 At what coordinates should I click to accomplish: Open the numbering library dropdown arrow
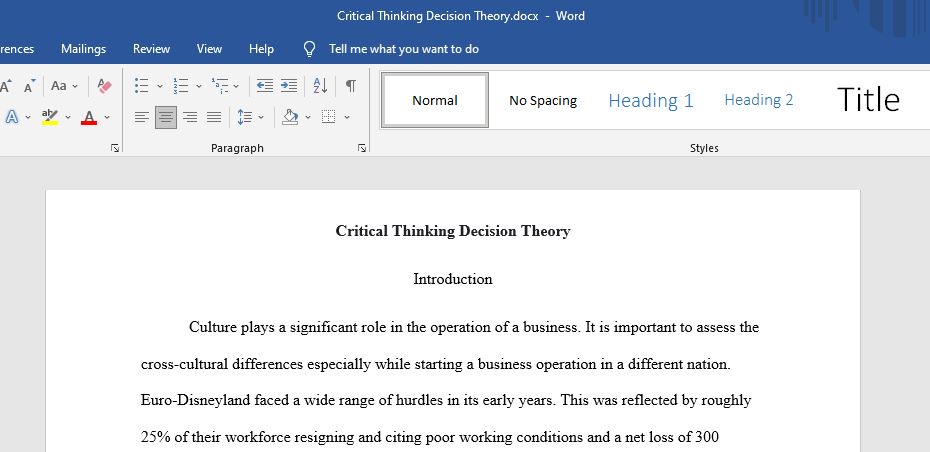pos(199,87)
